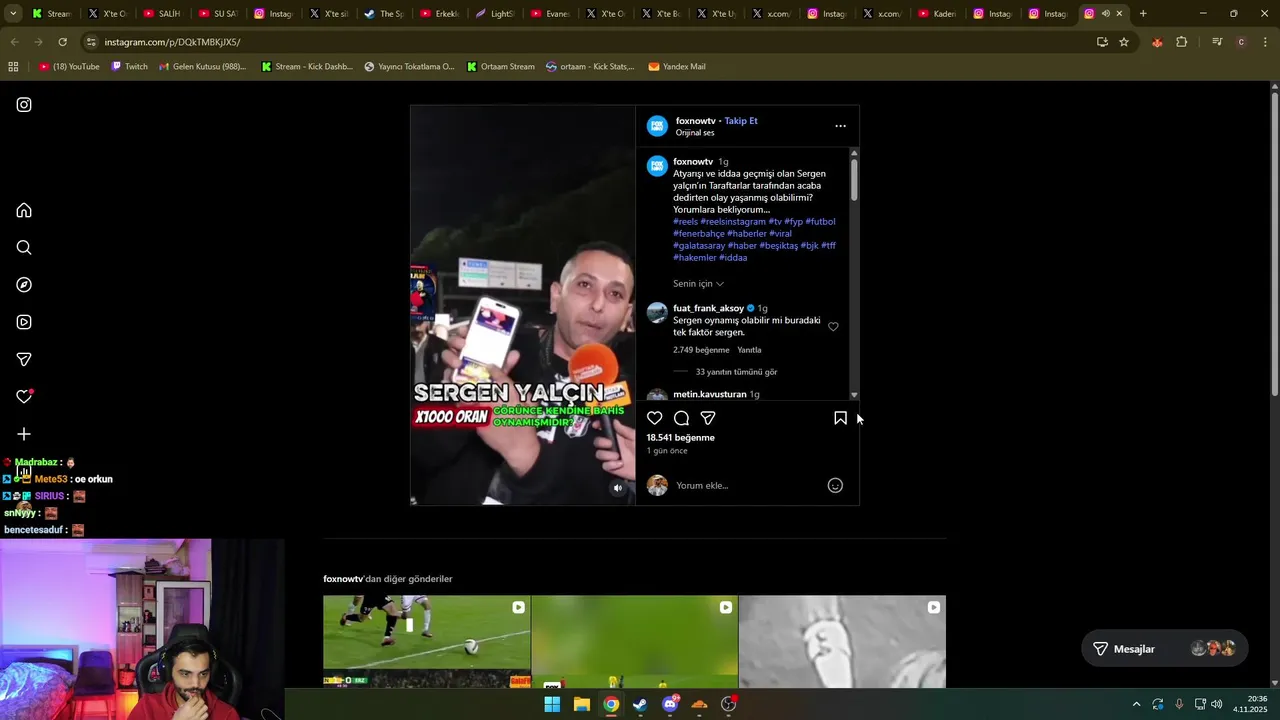This screenshot has width=1280, height=720.
Task: Open 'Gelen Kutusu' Gmail bookmark
Action: coord(203,67)
